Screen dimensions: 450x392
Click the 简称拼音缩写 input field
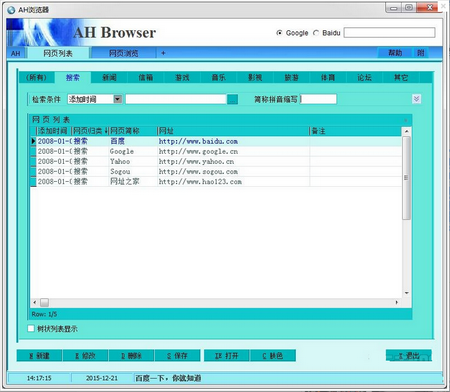[x=318, y=99]
